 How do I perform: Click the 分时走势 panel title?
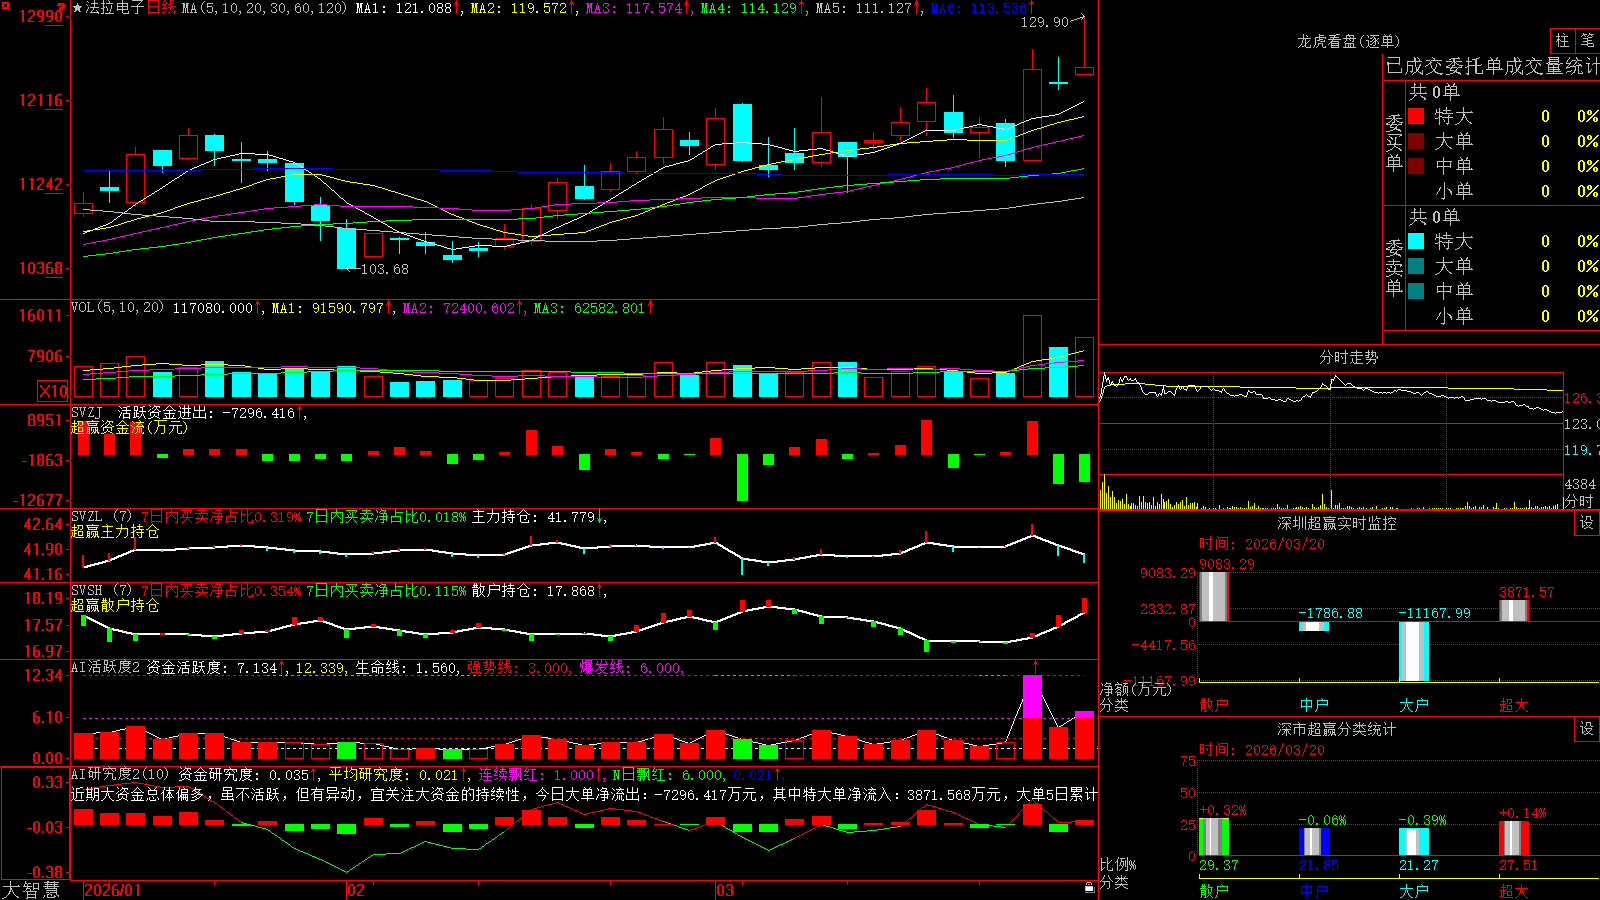(x=1348, y=357)
